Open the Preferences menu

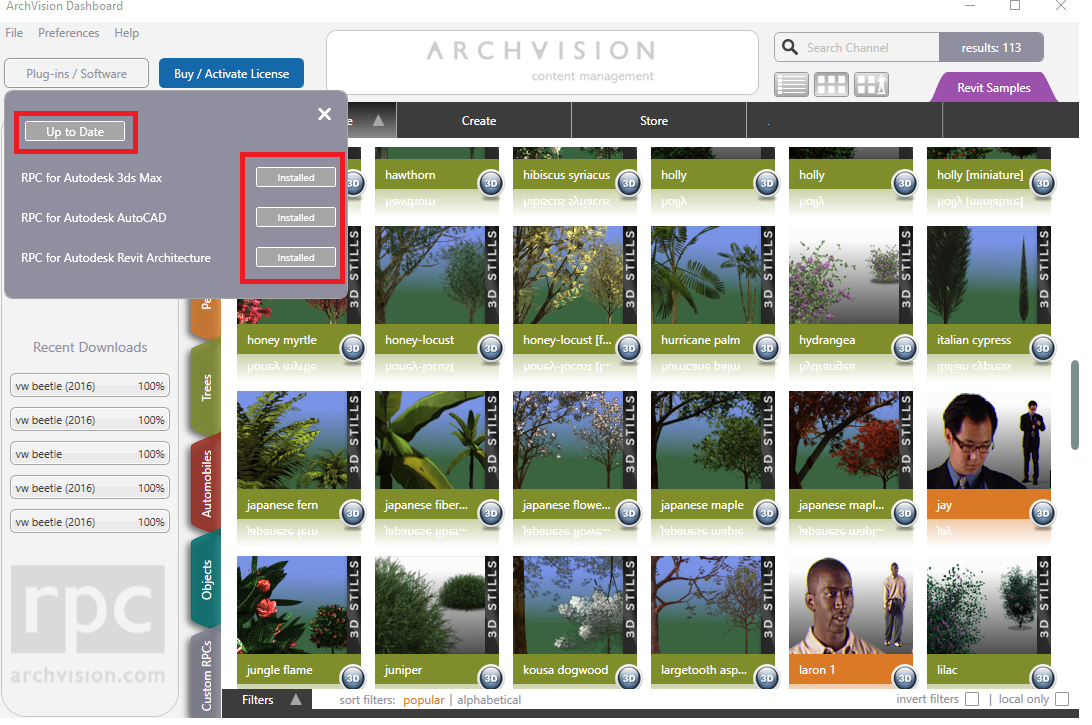tap(68, 33)
